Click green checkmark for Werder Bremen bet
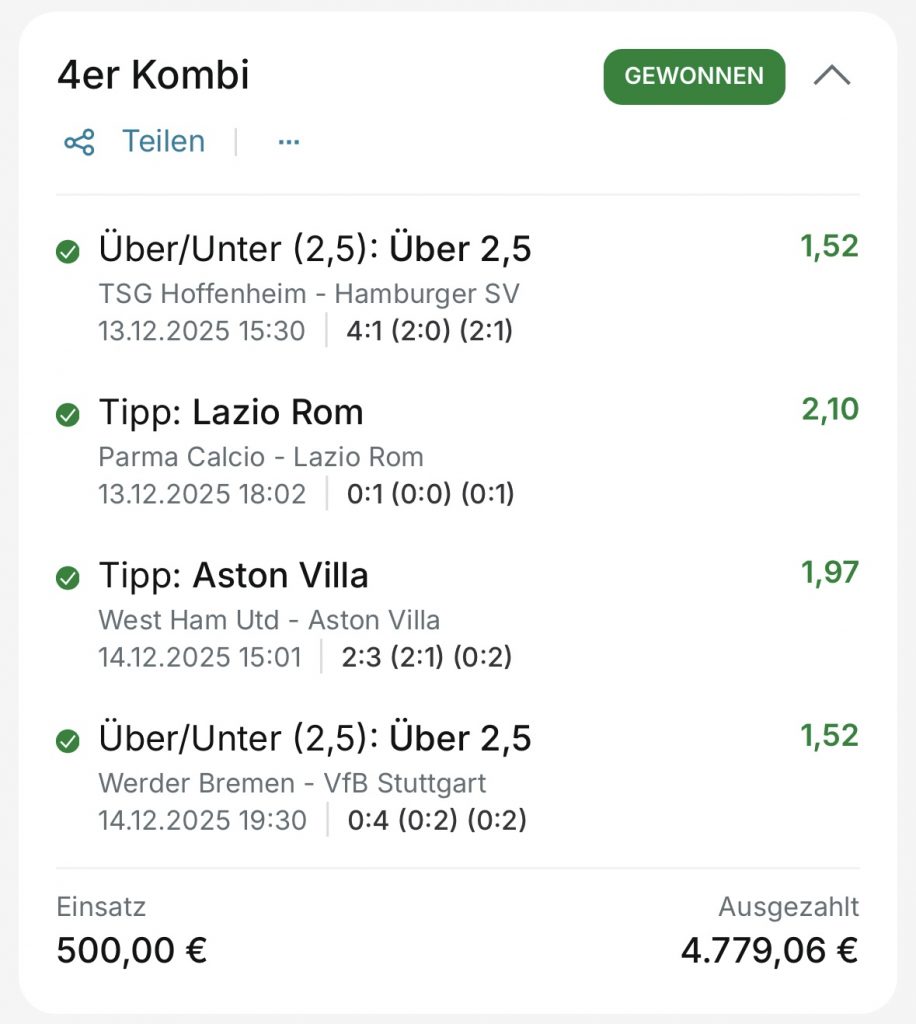 click(68, 741)
